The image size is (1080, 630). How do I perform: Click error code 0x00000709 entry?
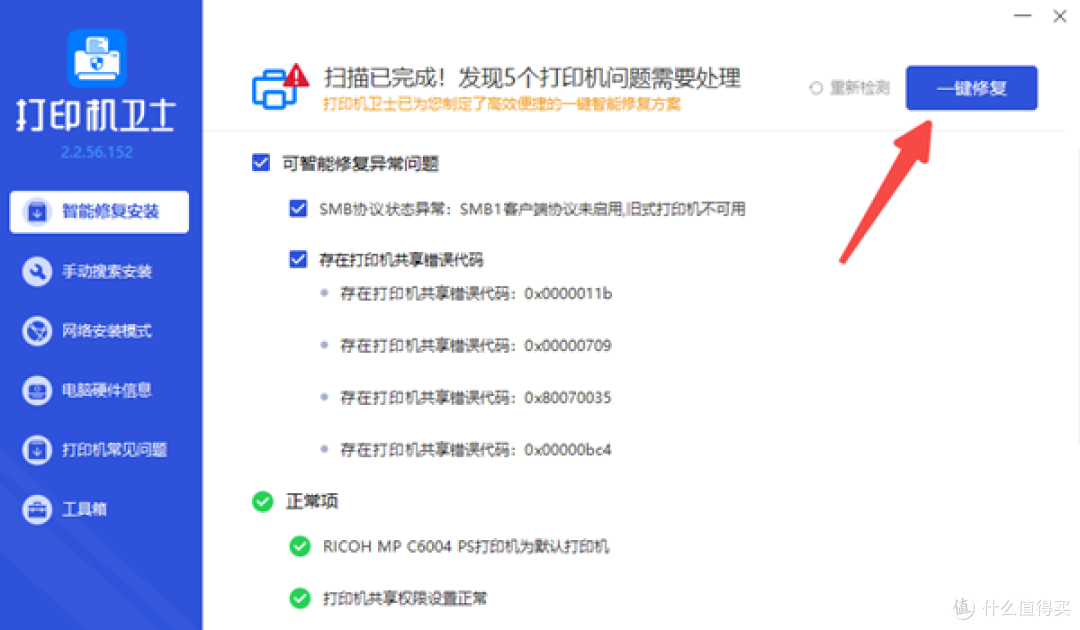pos(476,346)
